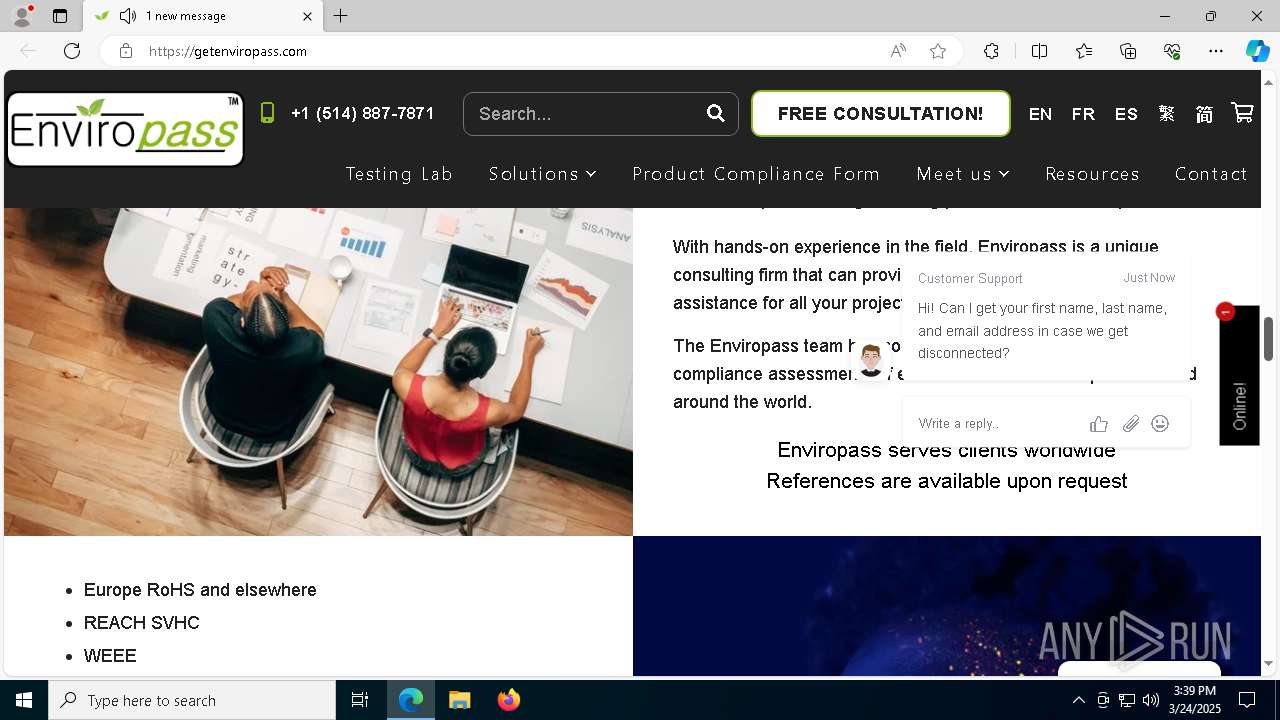Open Windows Start menu
This screenshot has width=1280, height=720.
point(24,700)
